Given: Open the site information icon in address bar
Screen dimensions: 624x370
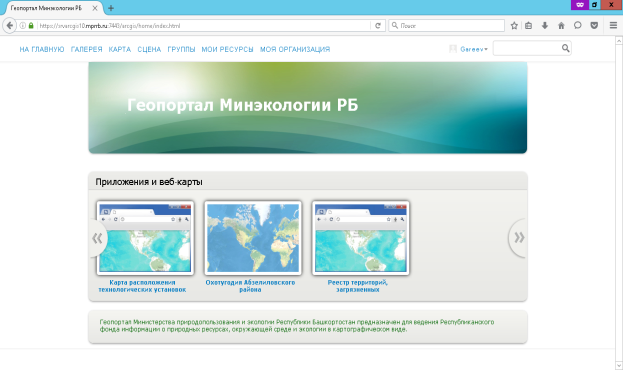Looking at the screenshot, I should point(23,25).
